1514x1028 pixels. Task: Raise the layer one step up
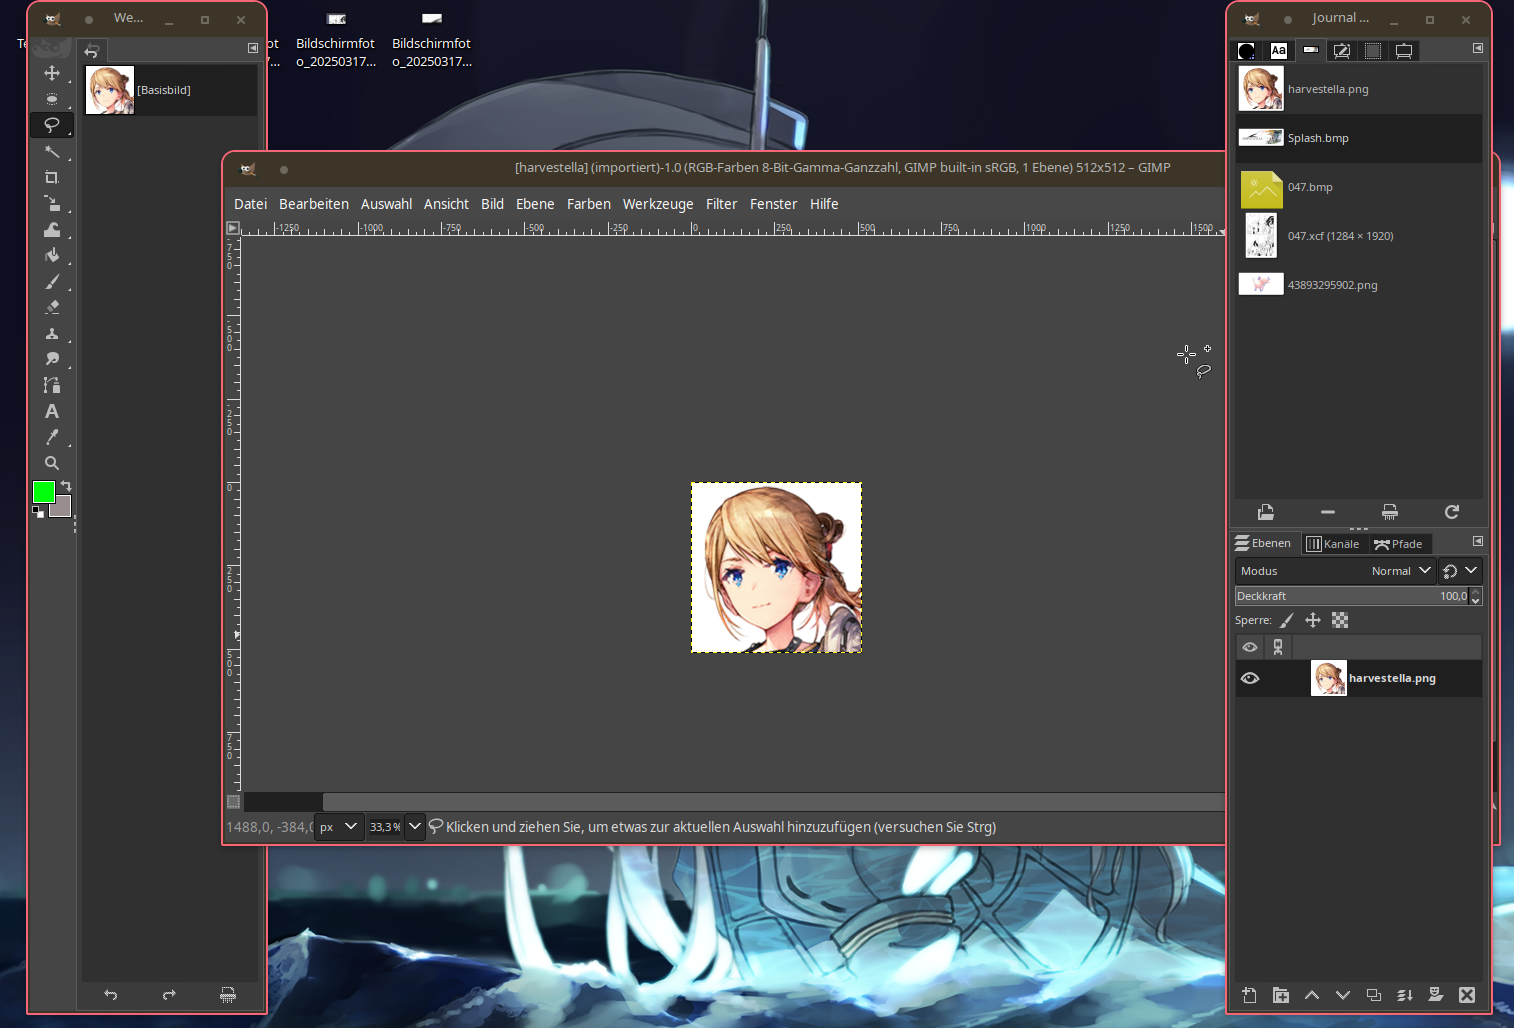click(1312, 995)
